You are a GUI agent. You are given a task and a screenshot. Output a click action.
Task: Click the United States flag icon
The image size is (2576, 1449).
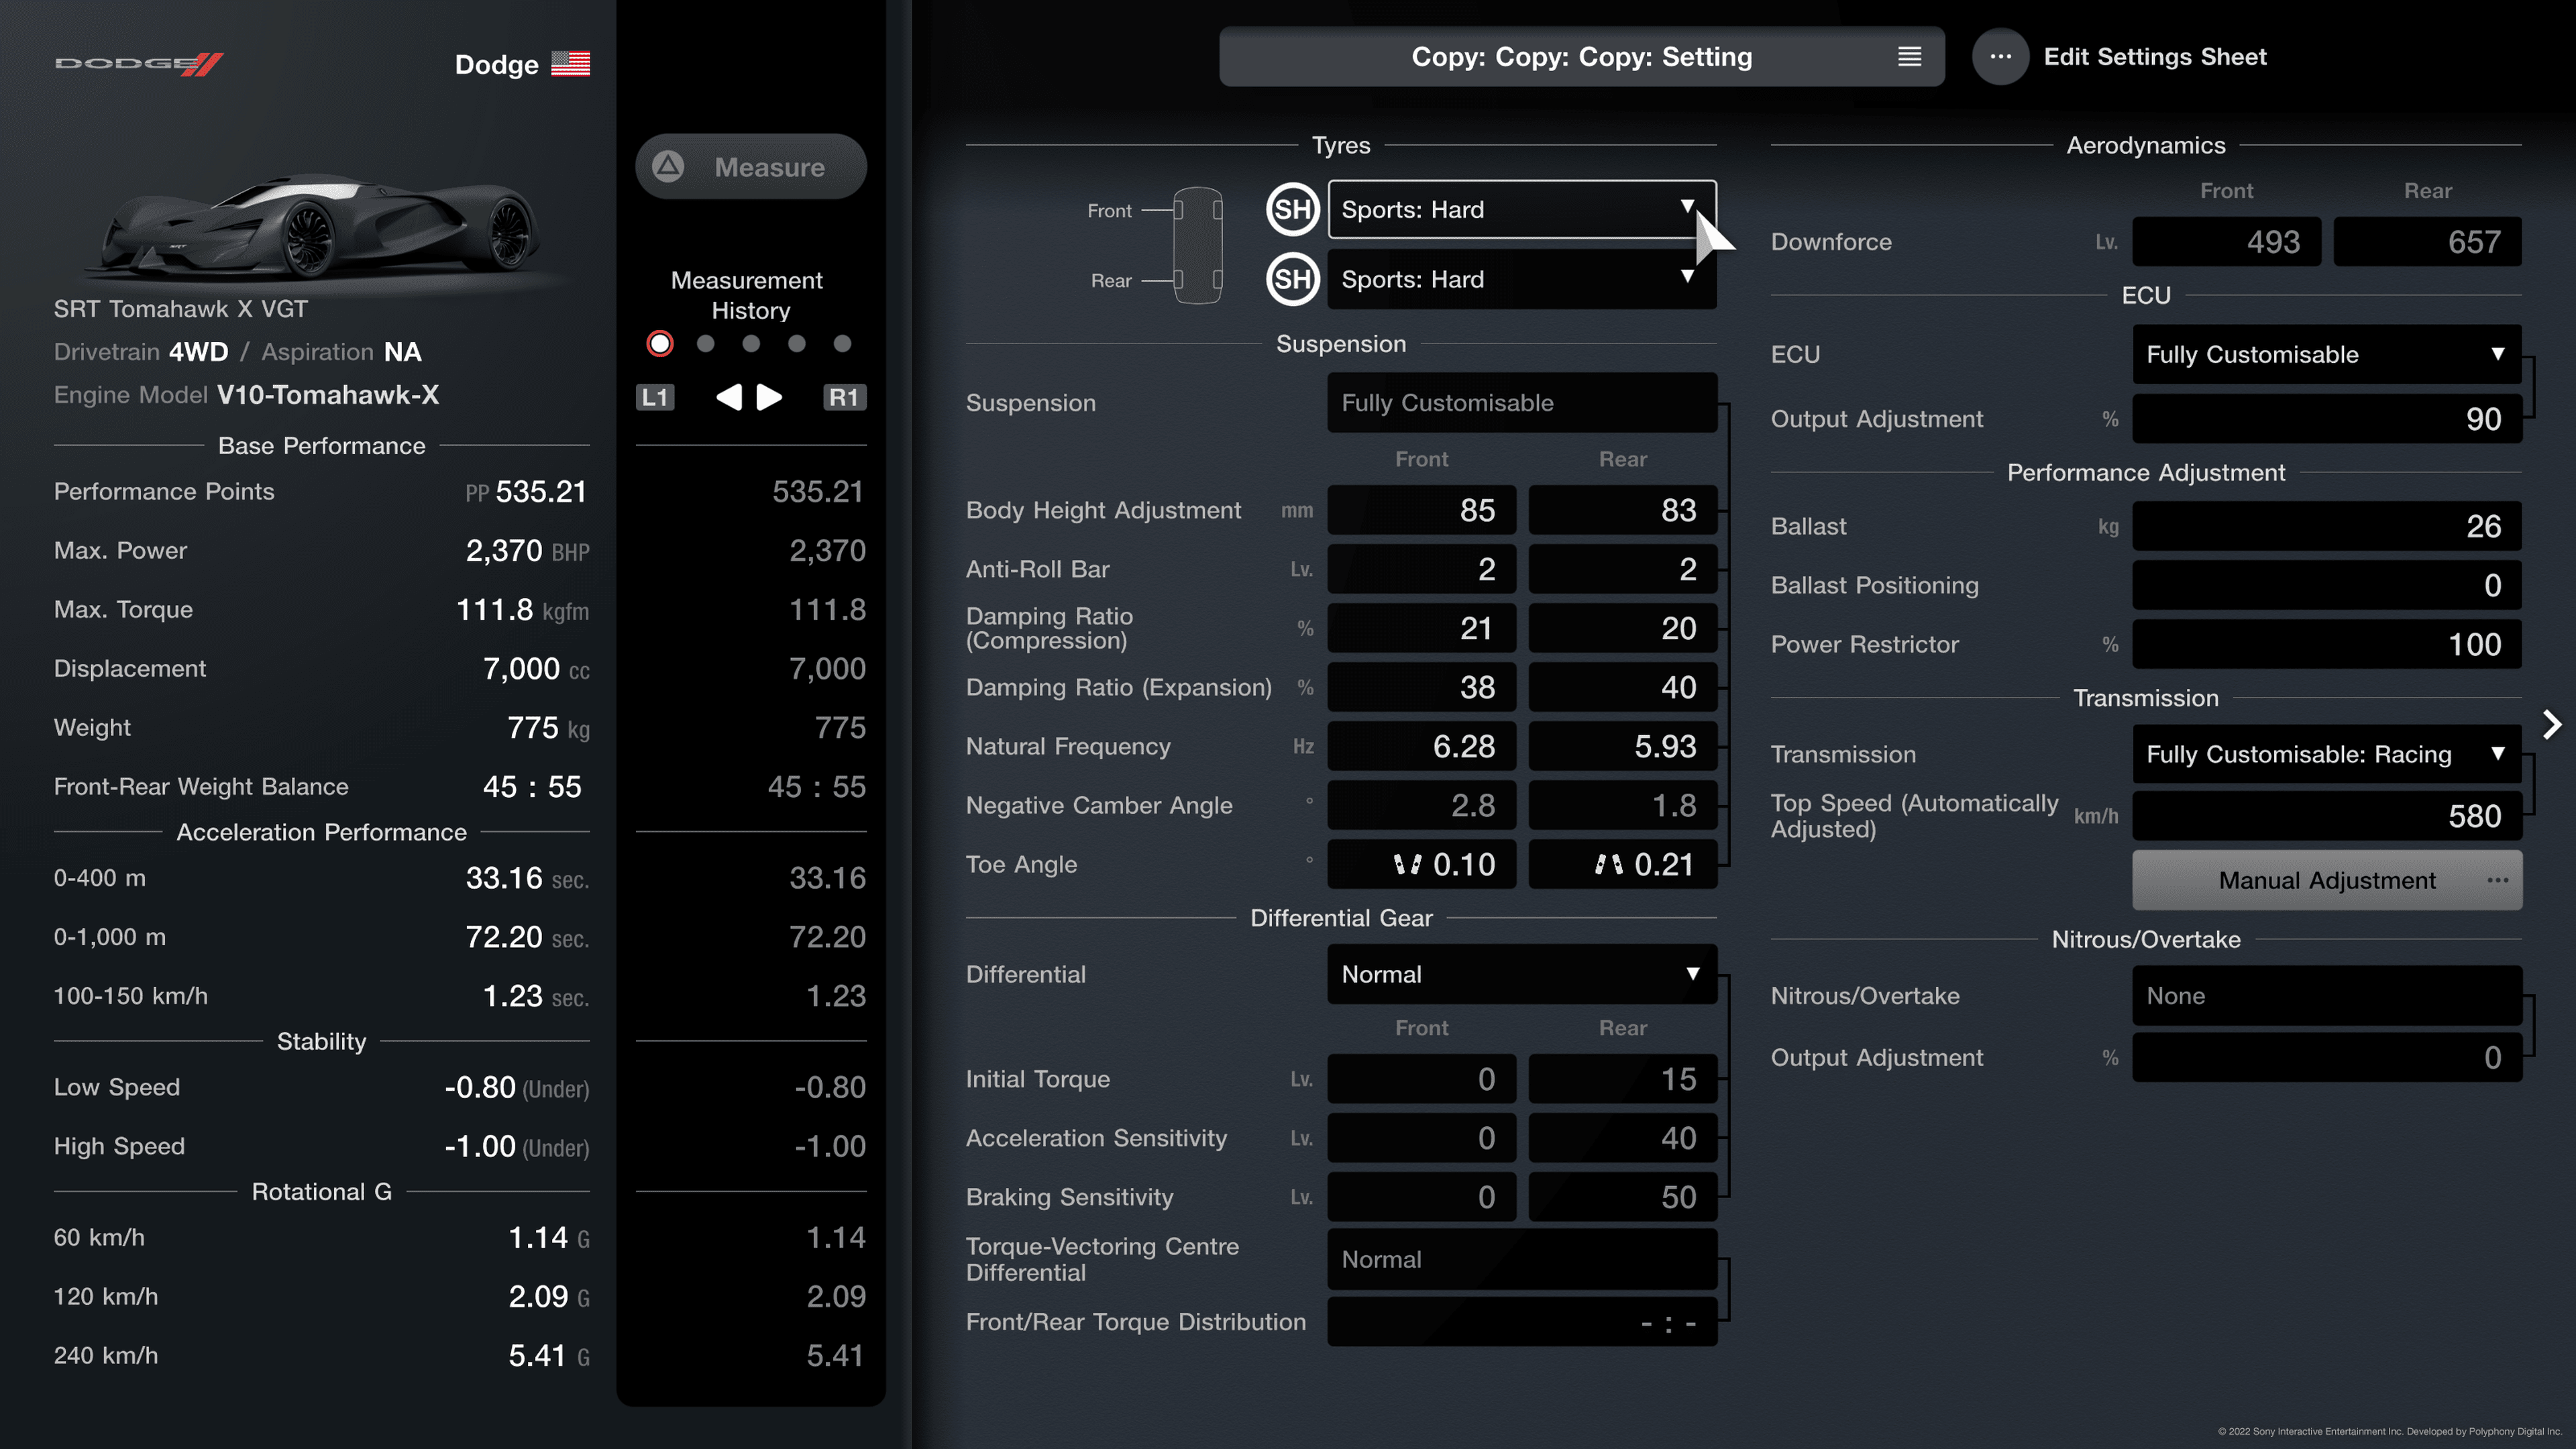[570, 64]
